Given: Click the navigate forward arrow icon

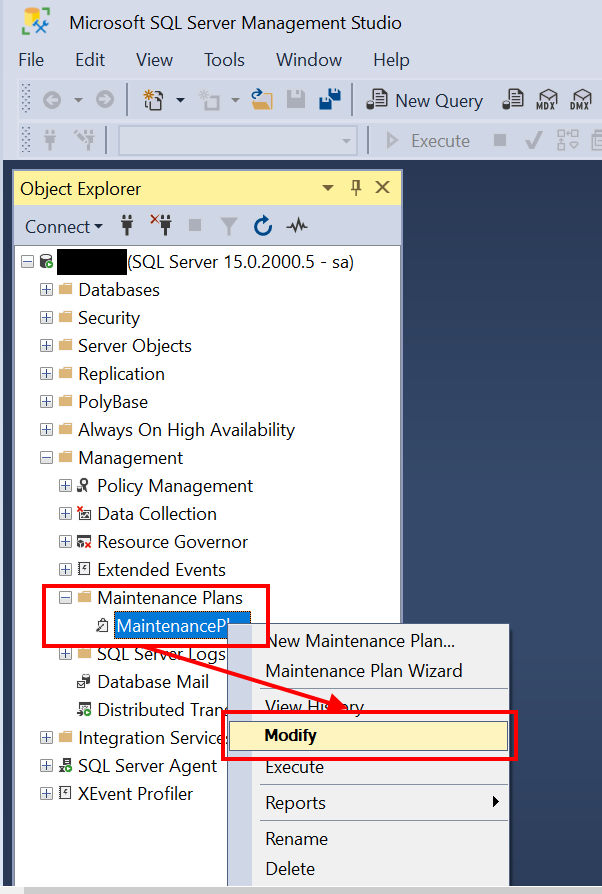Looking at the screenshot, I should click(105, 100).
